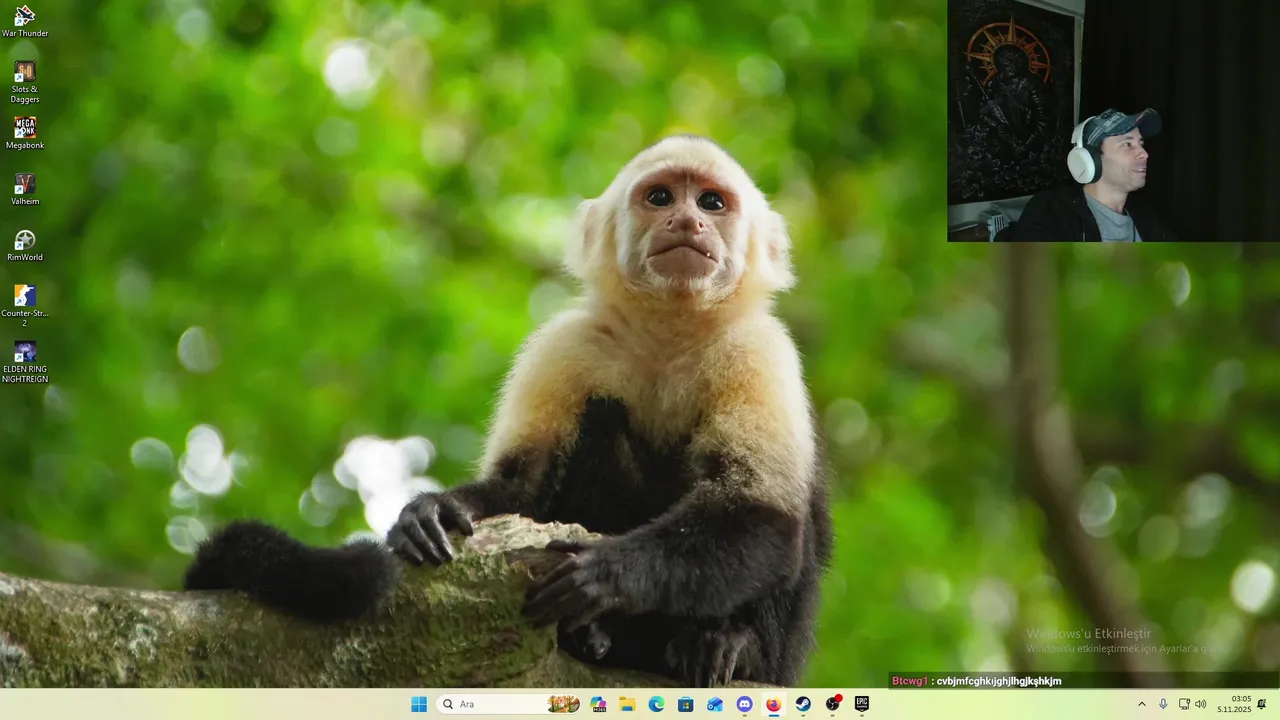Switch to OBS Studio in the taskbar
The height and width of the screenshot is (720, 1280).
coord(832,704)
